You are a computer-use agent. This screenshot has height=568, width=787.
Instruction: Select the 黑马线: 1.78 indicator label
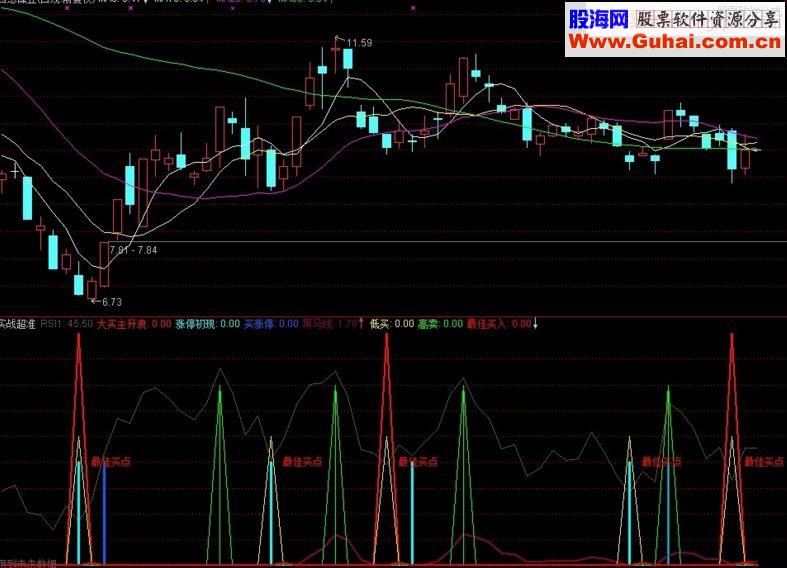point(330,324)
